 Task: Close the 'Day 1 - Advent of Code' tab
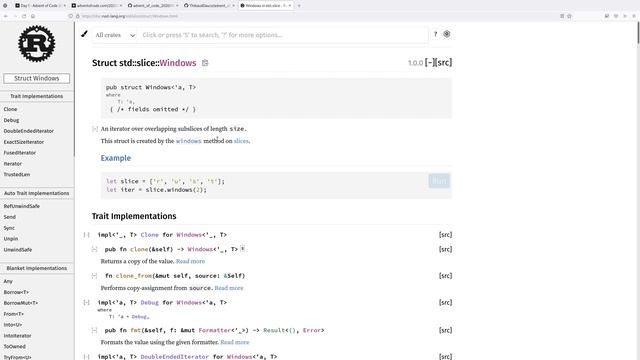point(64,6)
